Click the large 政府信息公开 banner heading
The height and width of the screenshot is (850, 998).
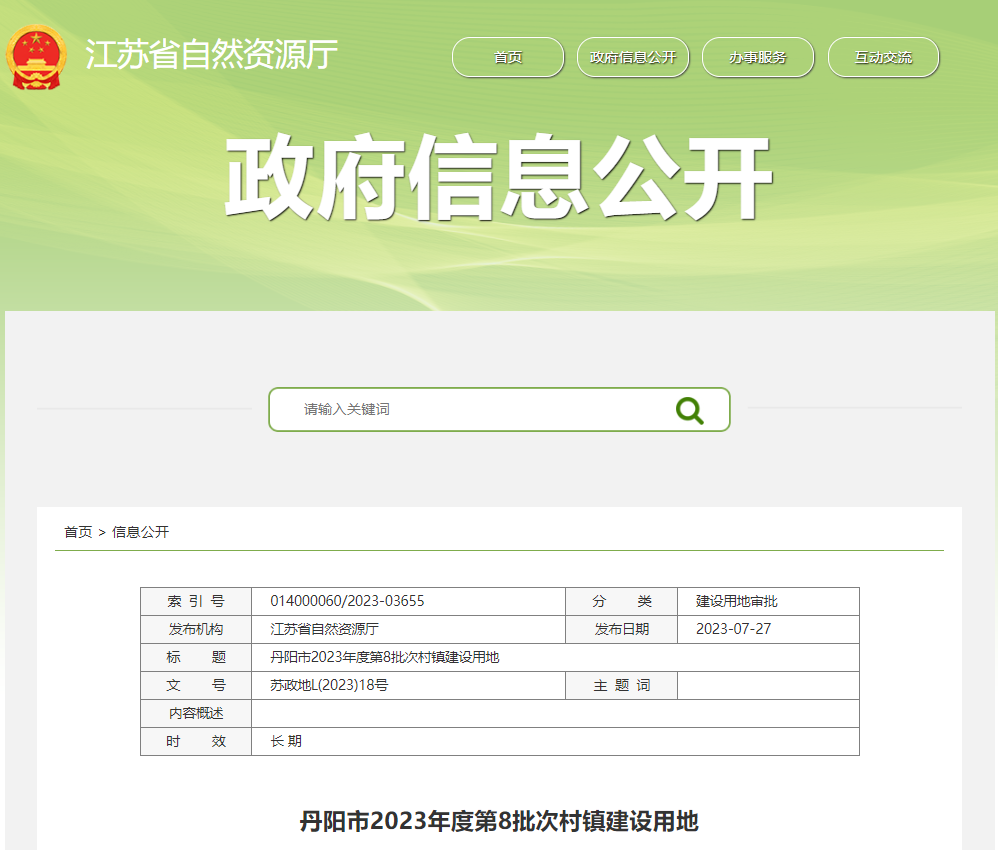[499, 177]
